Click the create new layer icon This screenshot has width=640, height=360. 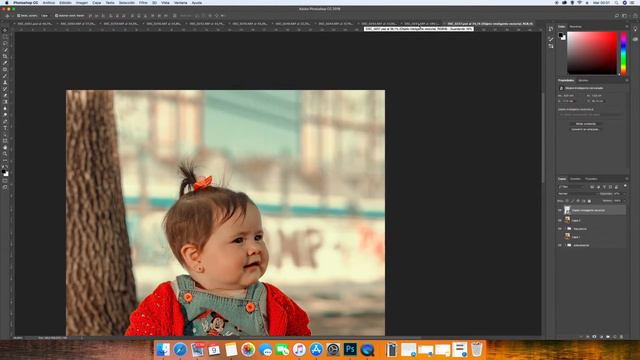click(x=615, y=337)
